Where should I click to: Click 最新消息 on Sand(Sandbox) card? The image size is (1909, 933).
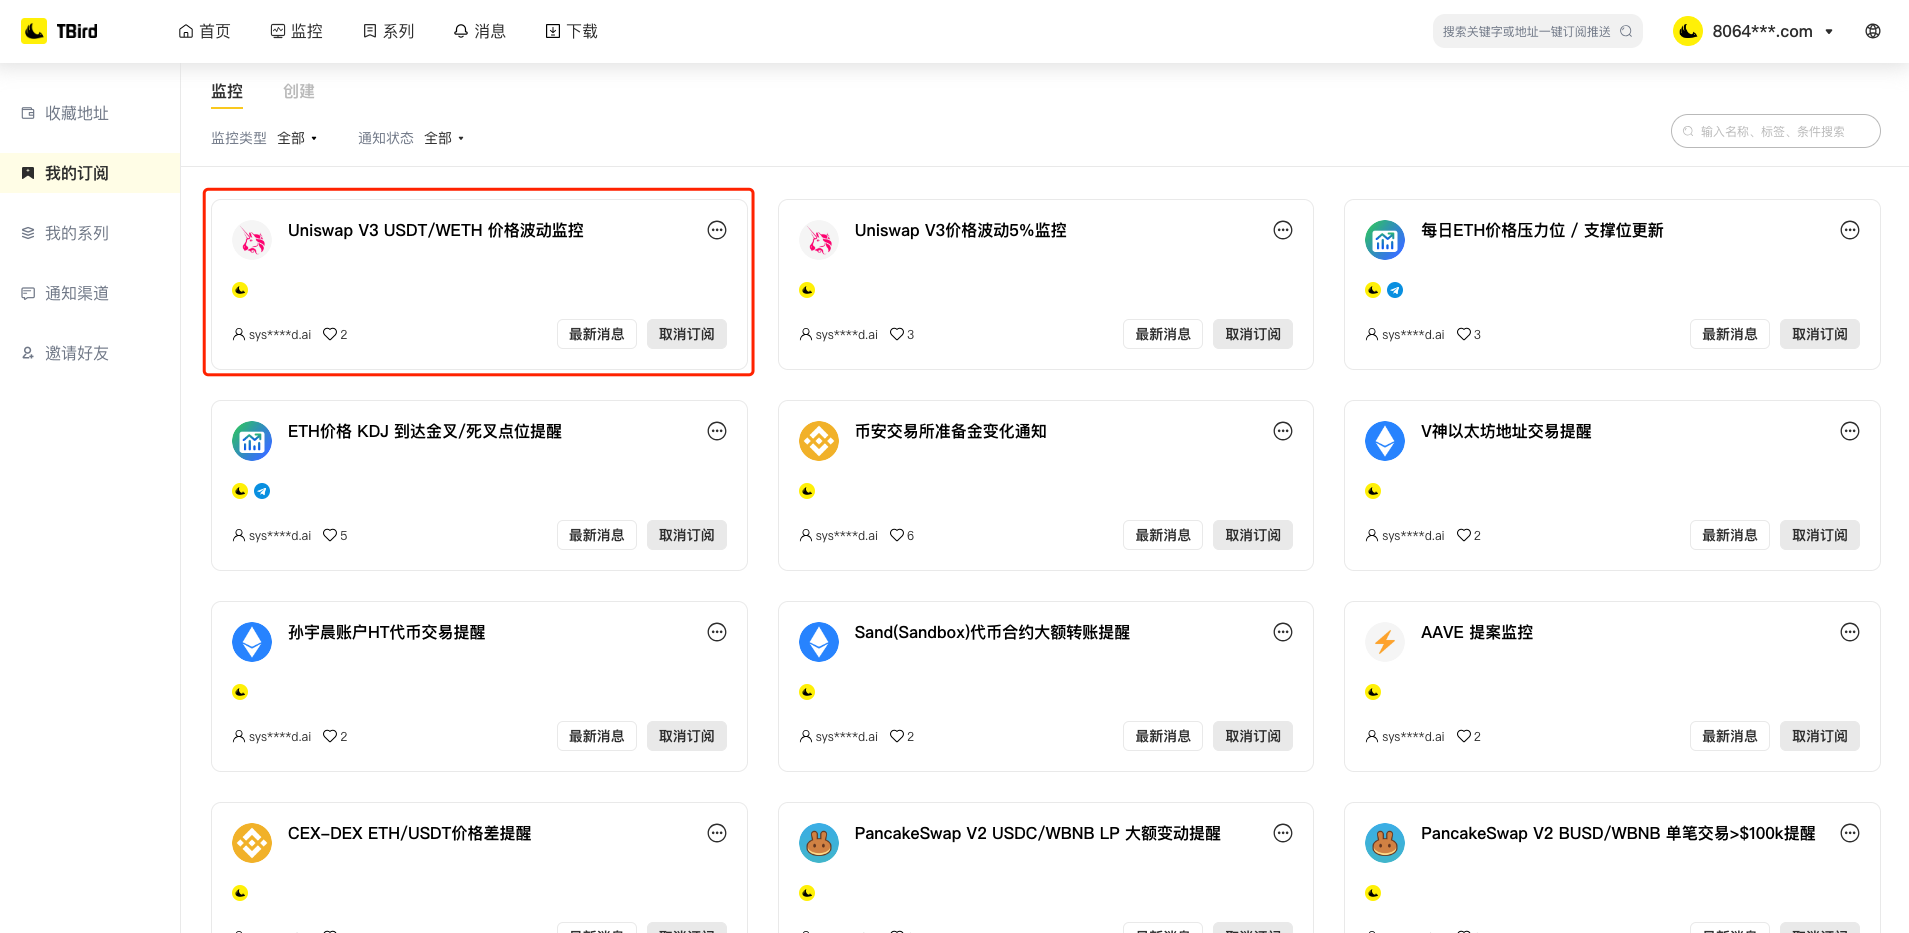click(x=1162, y=736)
